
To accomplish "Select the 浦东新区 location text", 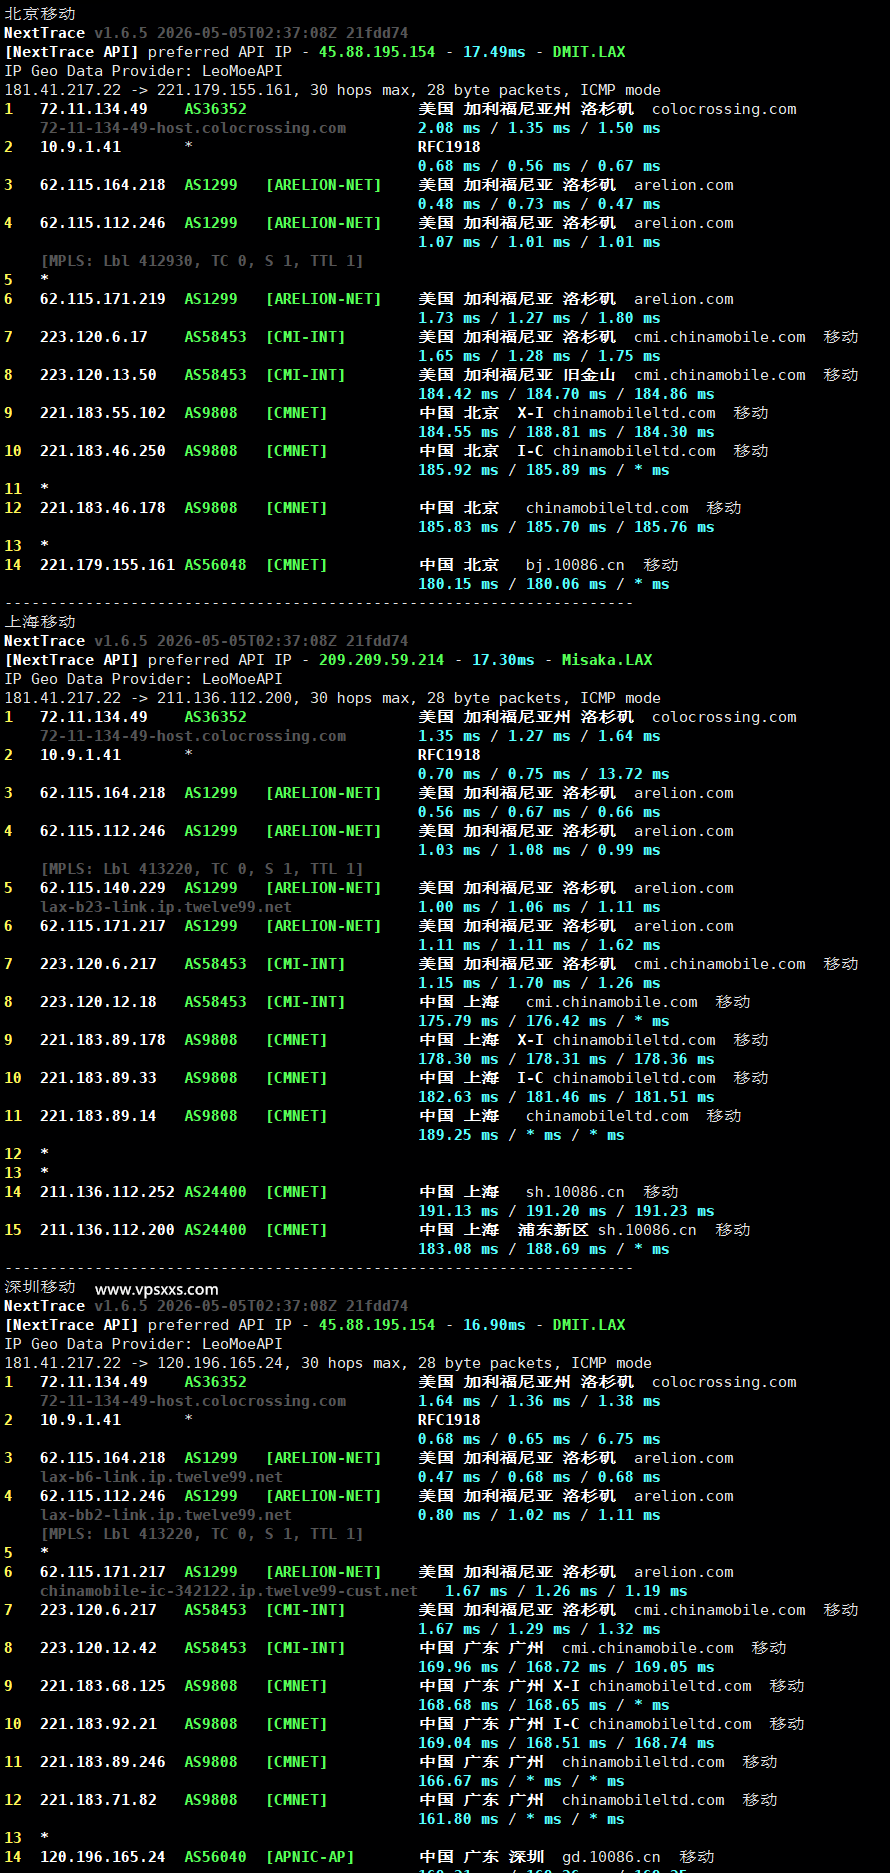I will tap(553, 1230).
